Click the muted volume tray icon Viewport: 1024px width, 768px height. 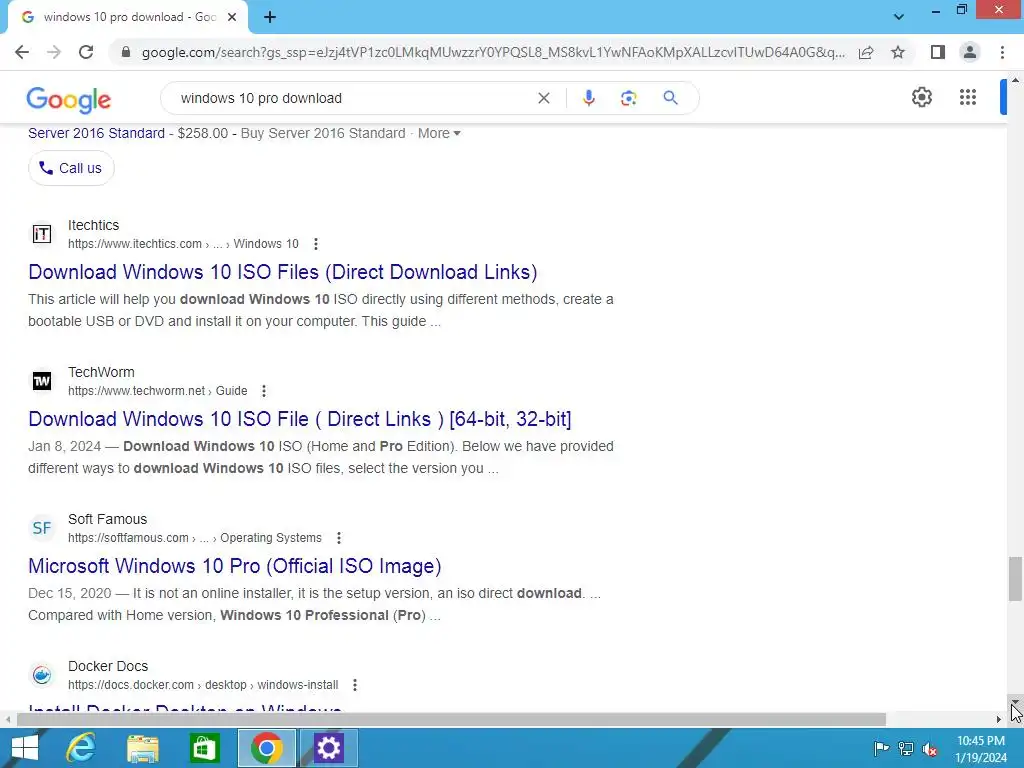[x=930, y=748]
